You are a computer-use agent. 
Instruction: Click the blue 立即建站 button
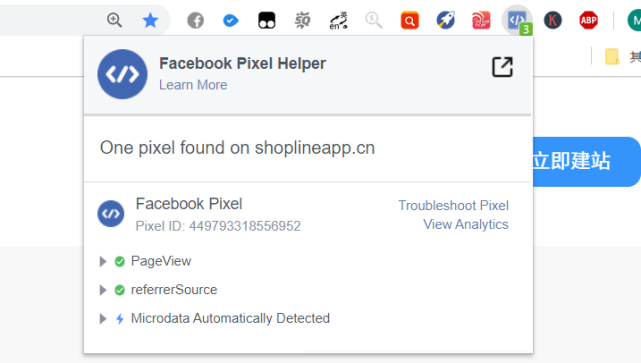point(587,161)
